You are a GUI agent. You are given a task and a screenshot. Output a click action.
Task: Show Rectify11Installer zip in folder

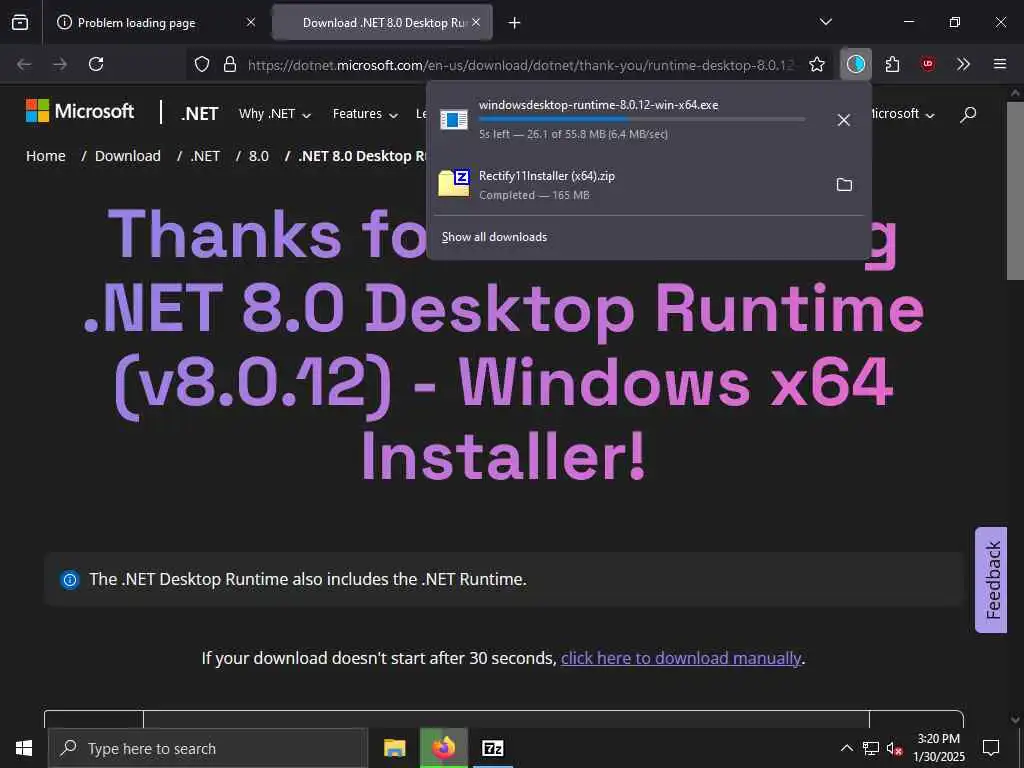tap(844, 185)
